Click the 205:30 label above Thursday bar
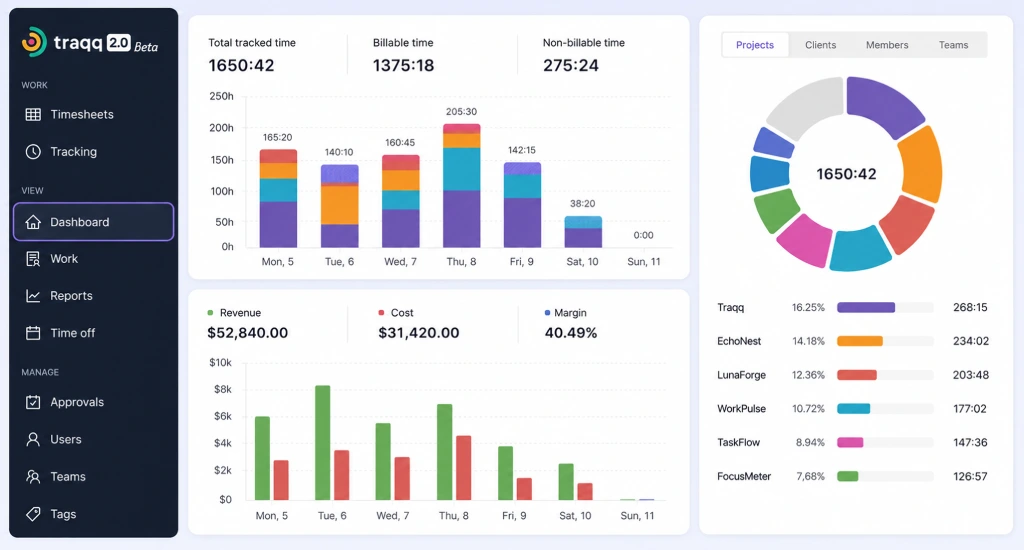Screen dimensions: 1024x550 [461, 112]
